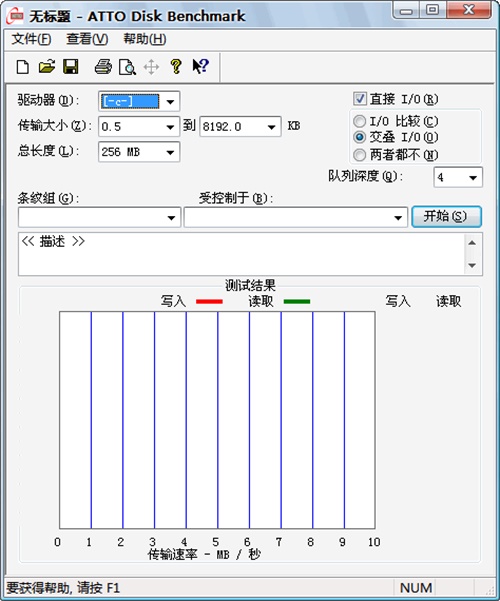The height and width of the screenshot is (601, 500).
Task: Open the 文件(F) menu
Action: (x=31, y=39)
